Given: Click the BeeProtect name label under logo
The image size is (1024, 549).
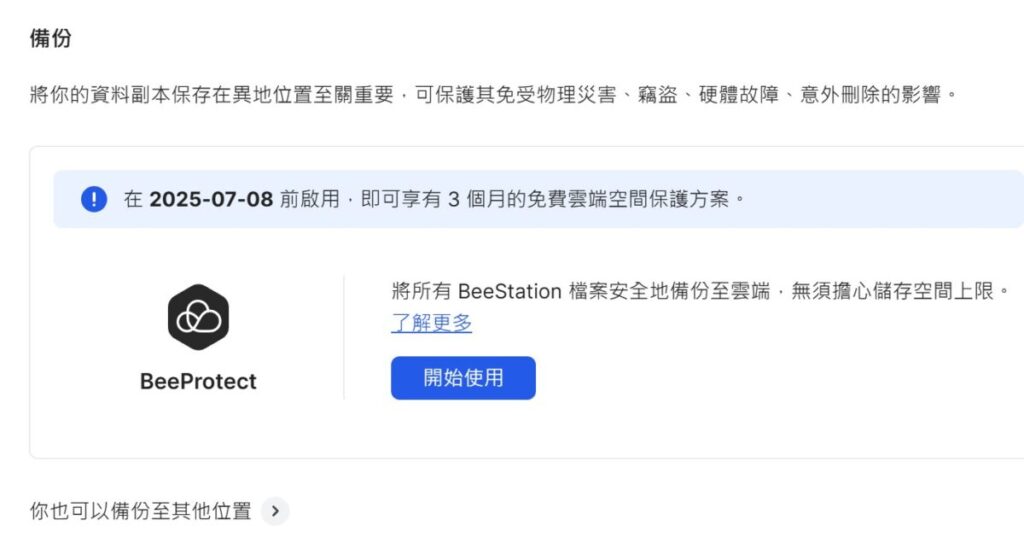Looking at the screenshot, I should click(x=199, y=381).
